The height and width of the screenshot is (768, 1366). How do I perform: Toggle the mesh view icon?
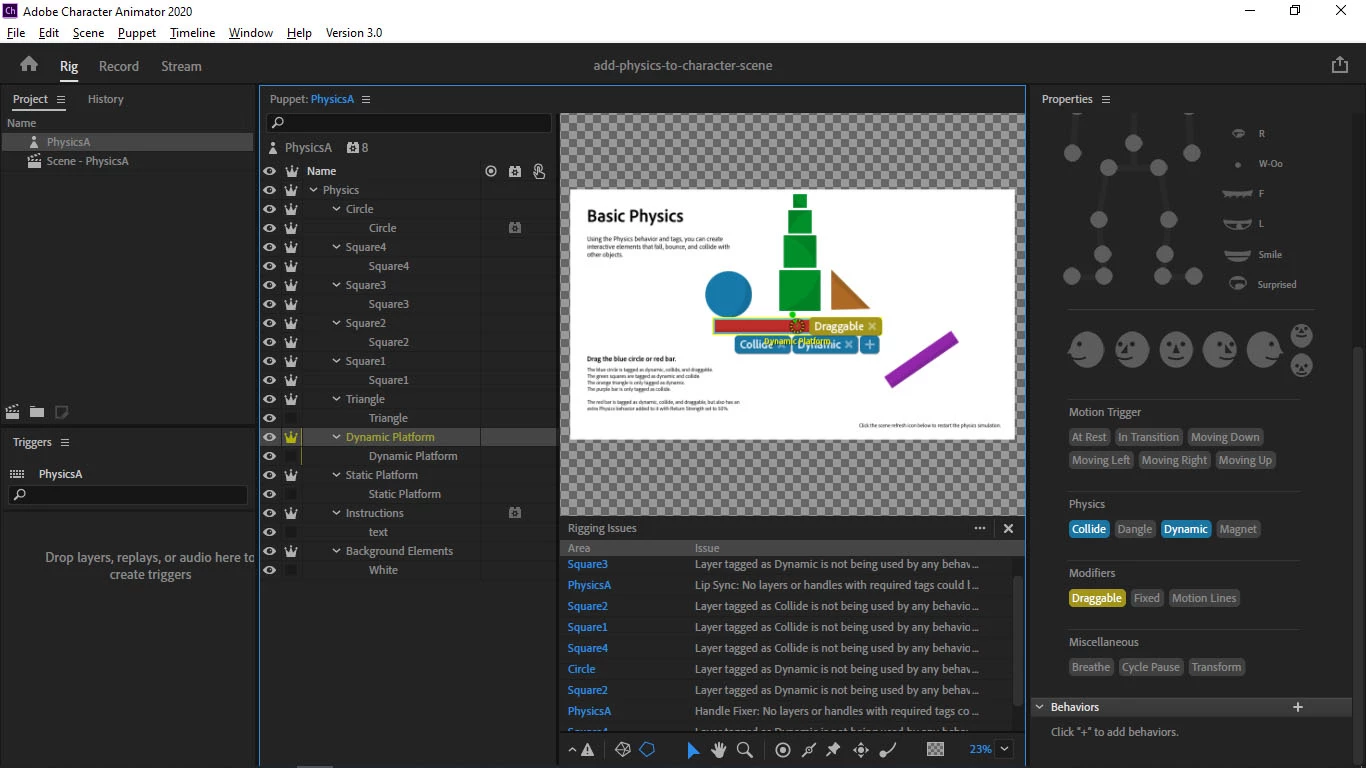pos(622,749)
